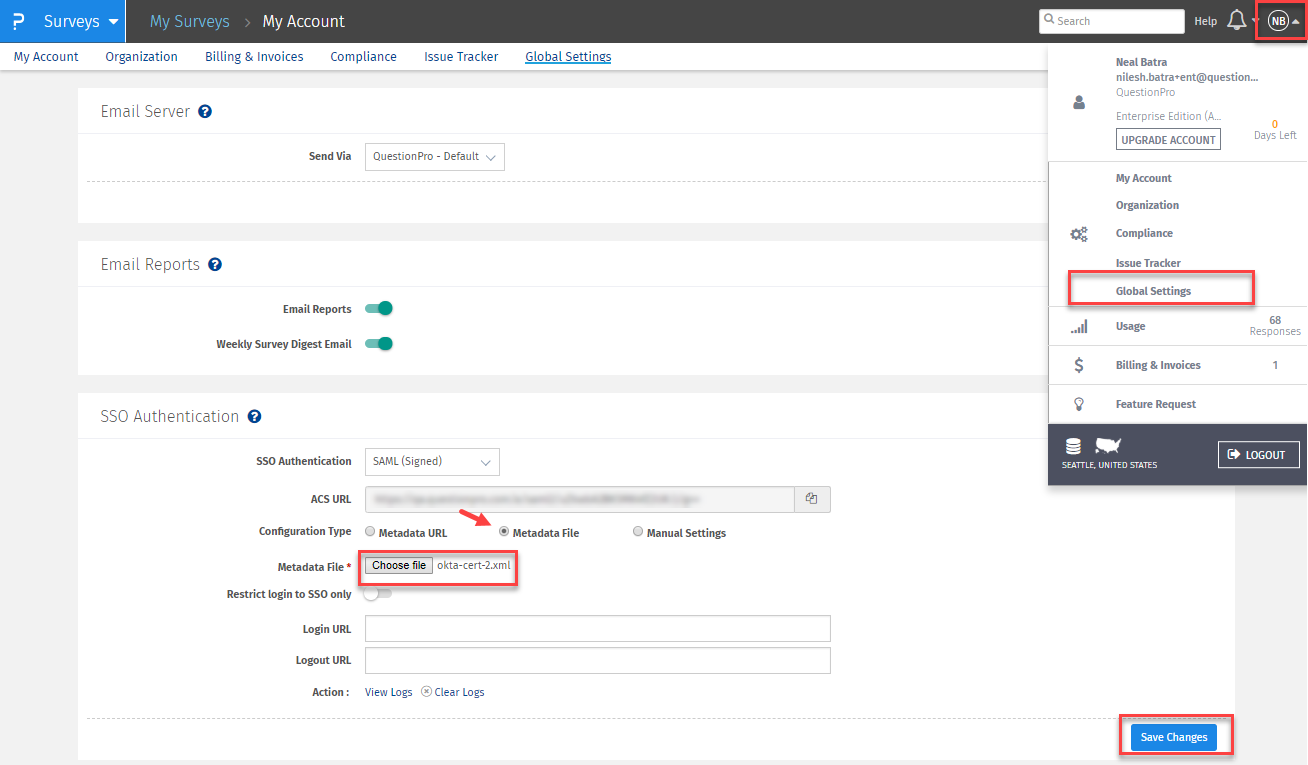
Task: Click the okta-cert-2.xml file name
Action: (x=474, y=566)
